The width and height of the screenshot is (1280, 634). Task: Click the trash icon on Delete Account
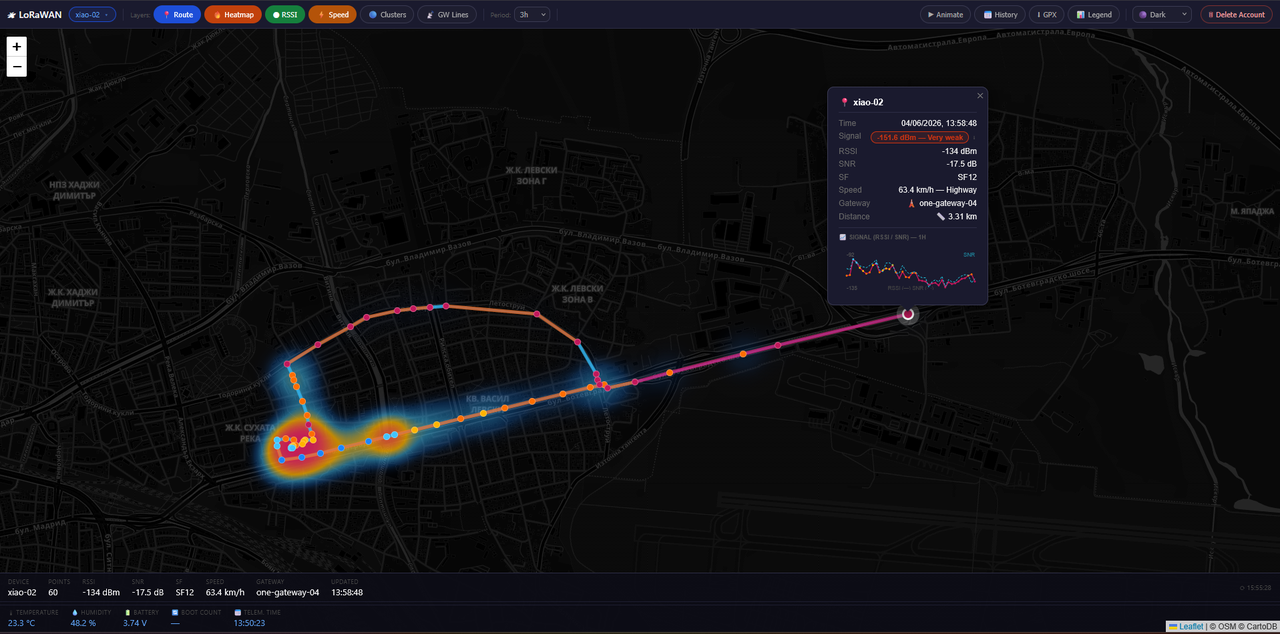click(x=1211, y=15)
